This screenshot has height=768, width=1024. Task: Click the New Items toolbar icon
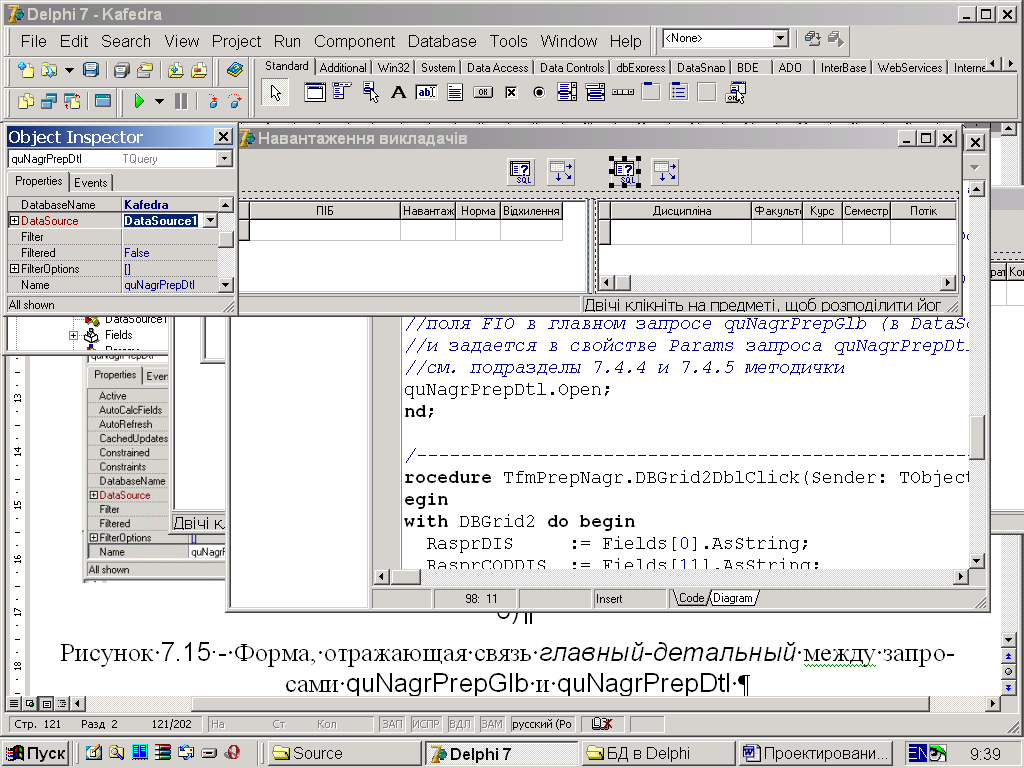point(25,69)
